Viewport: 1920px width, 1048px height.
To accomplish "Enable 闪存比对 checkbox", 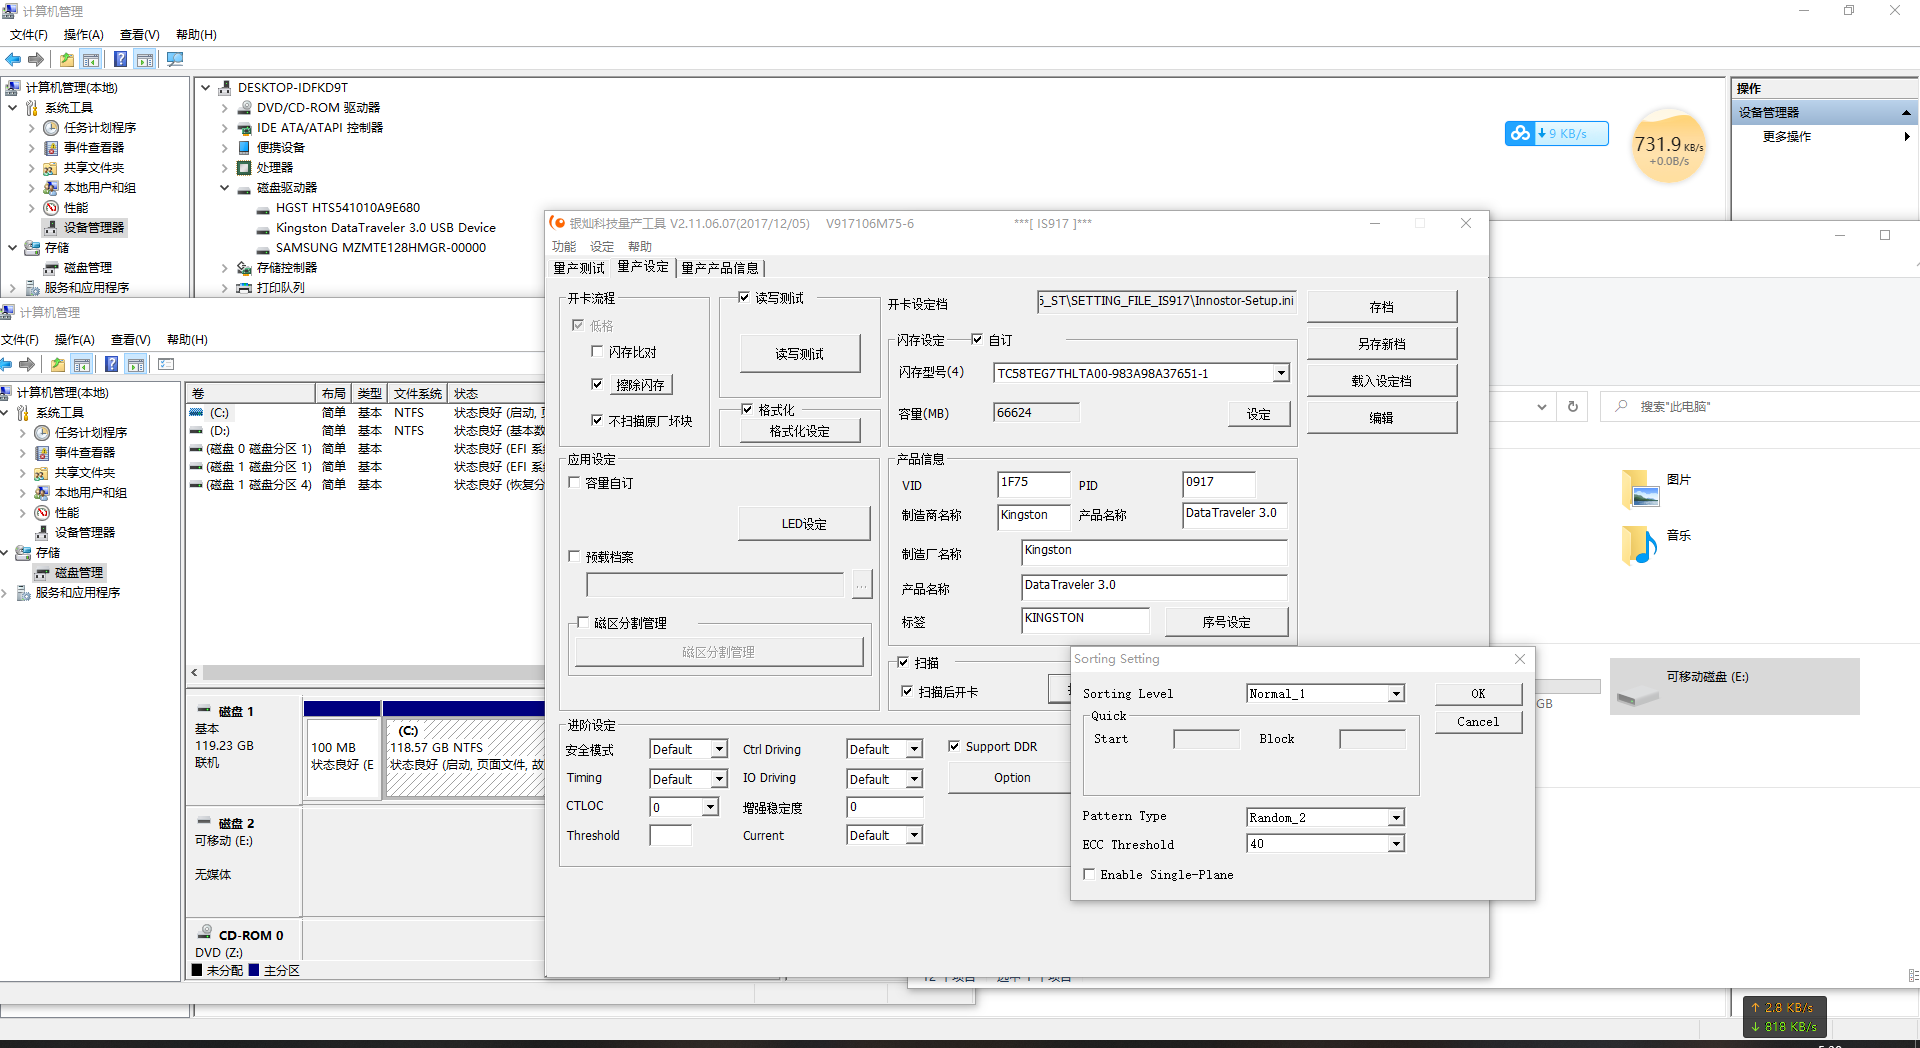I will tap(597, 351).
